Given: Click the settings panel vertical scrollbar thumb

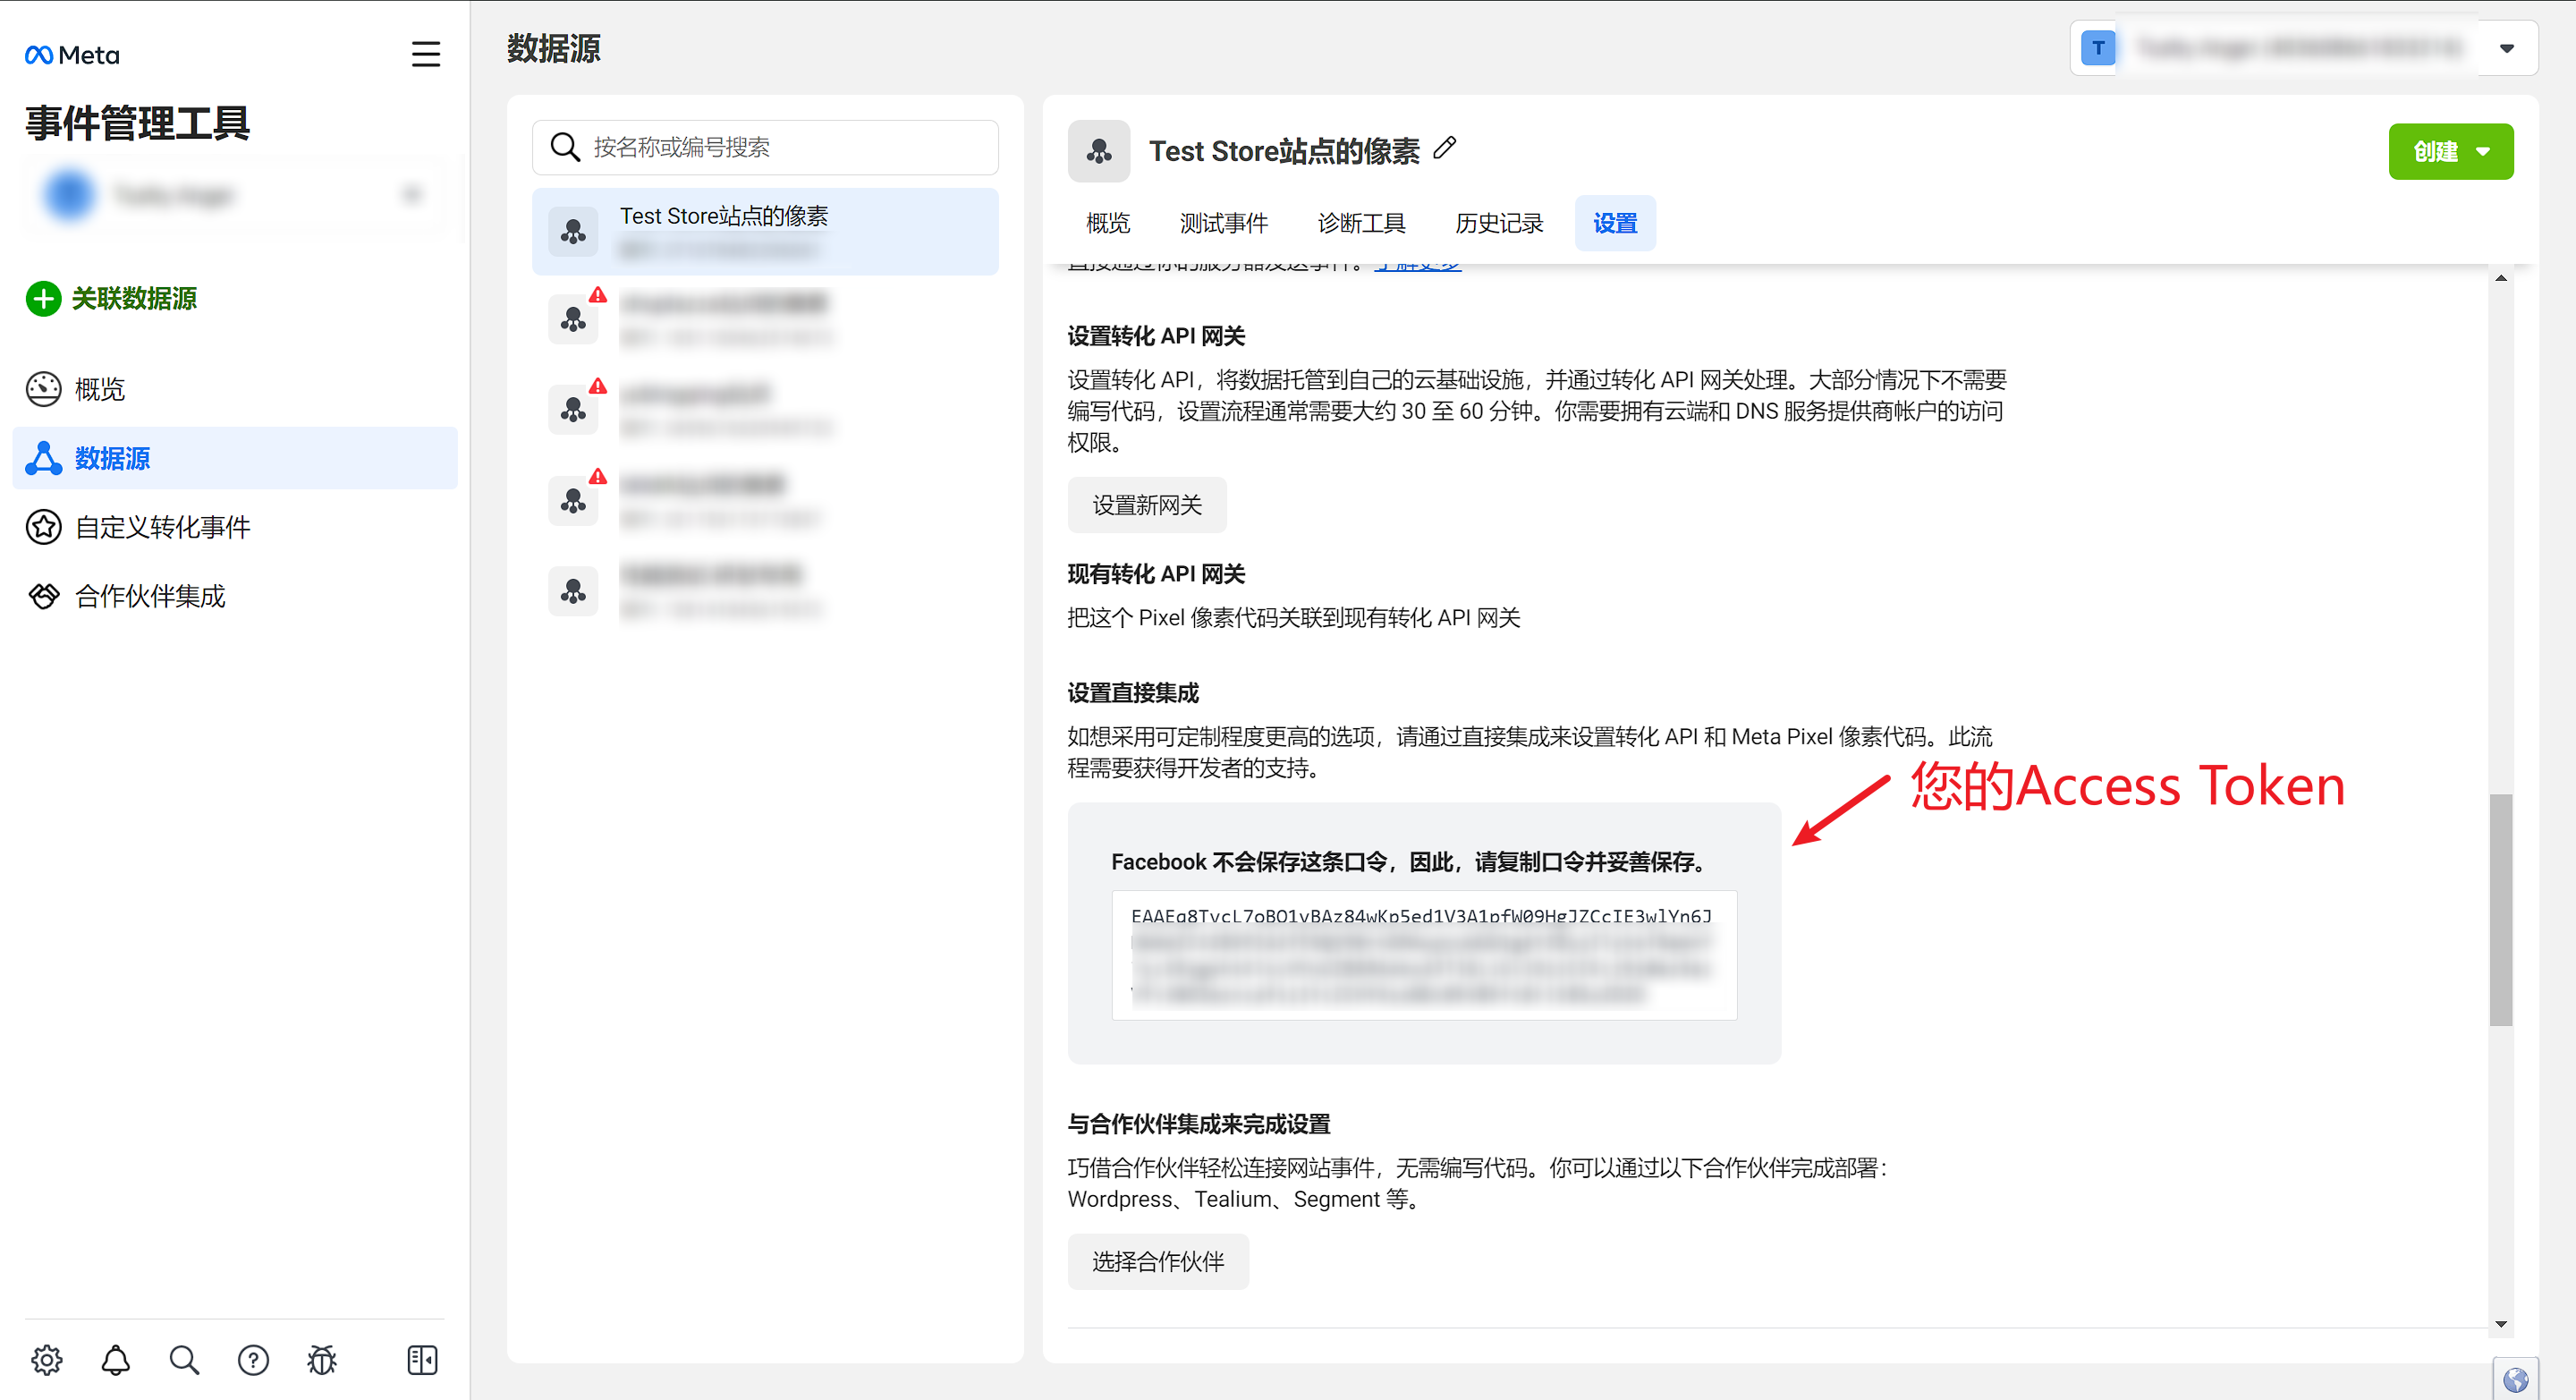Looking at the screenshot, I should pyautogui.click(x=2500, y=910).
